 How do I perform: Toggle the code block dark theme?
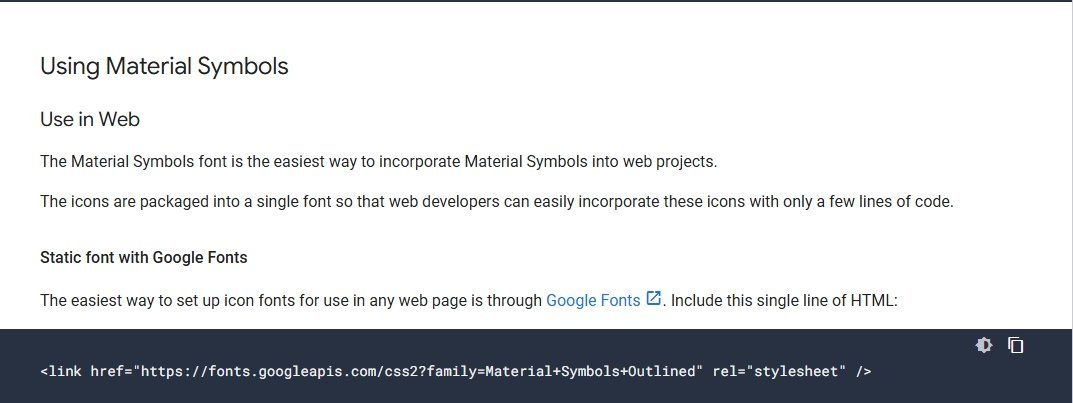tap(984, 346)
